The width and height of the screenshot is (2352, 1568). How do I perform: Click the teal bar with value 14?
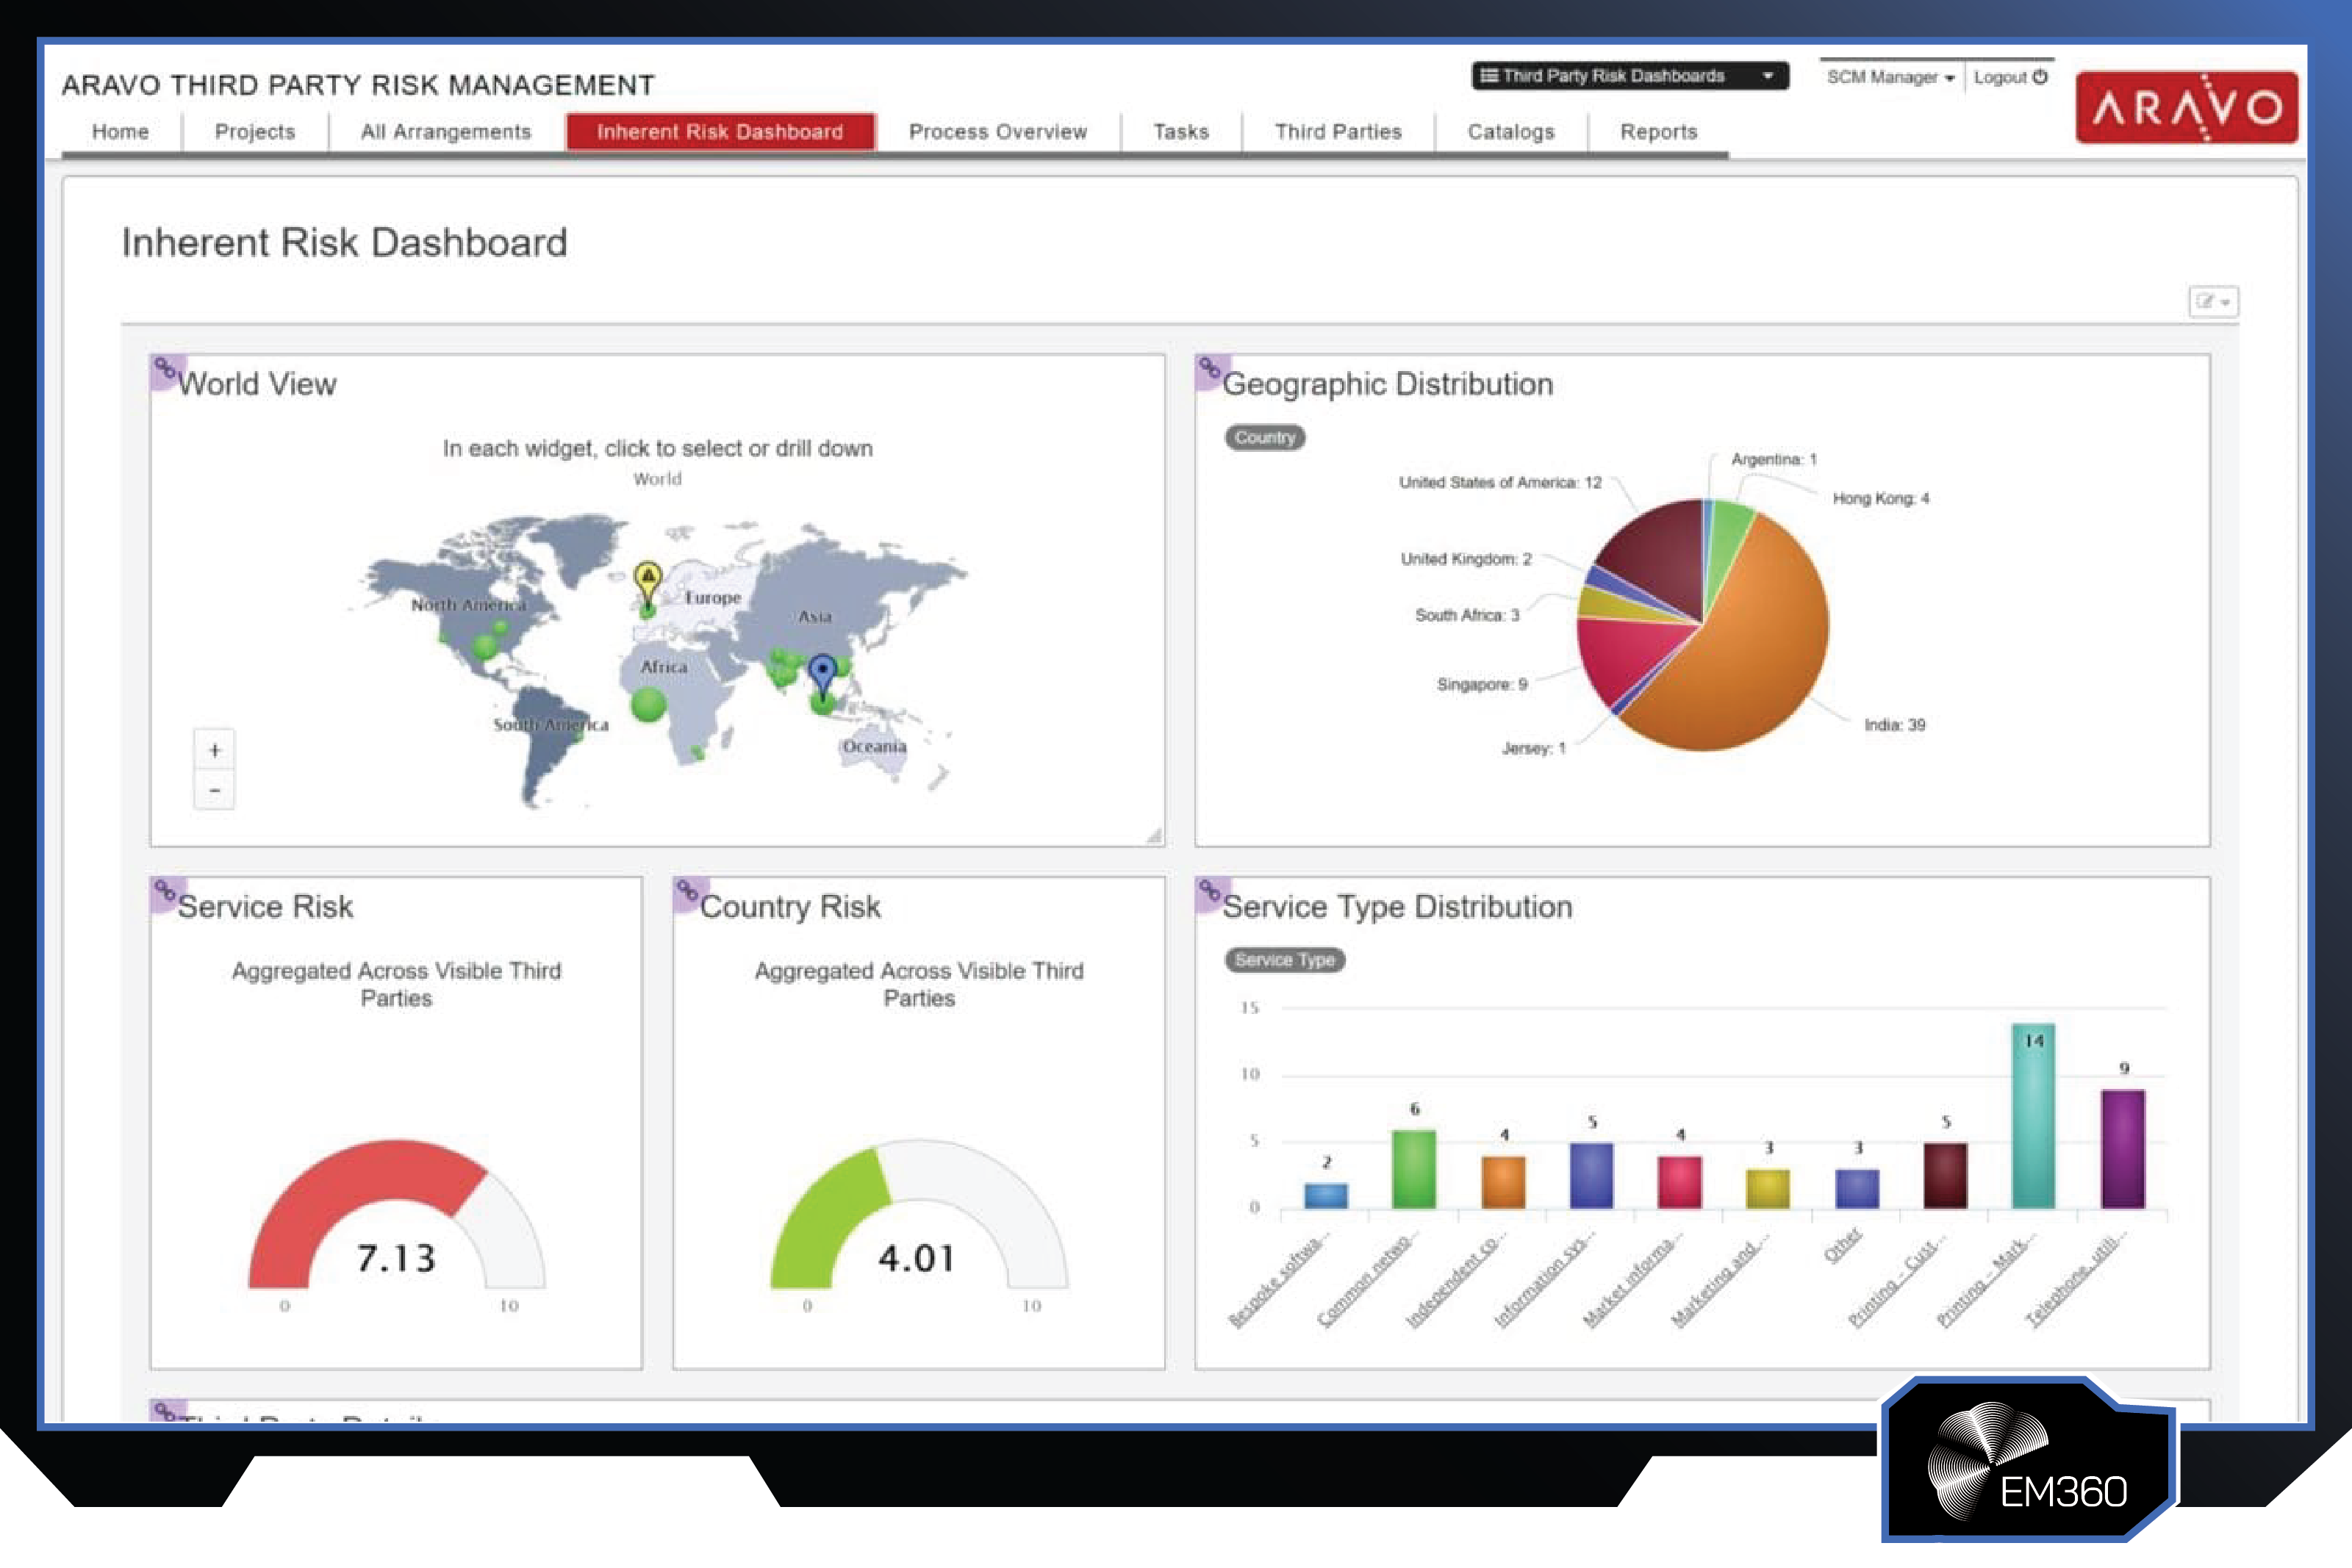coord(2033,1116)
